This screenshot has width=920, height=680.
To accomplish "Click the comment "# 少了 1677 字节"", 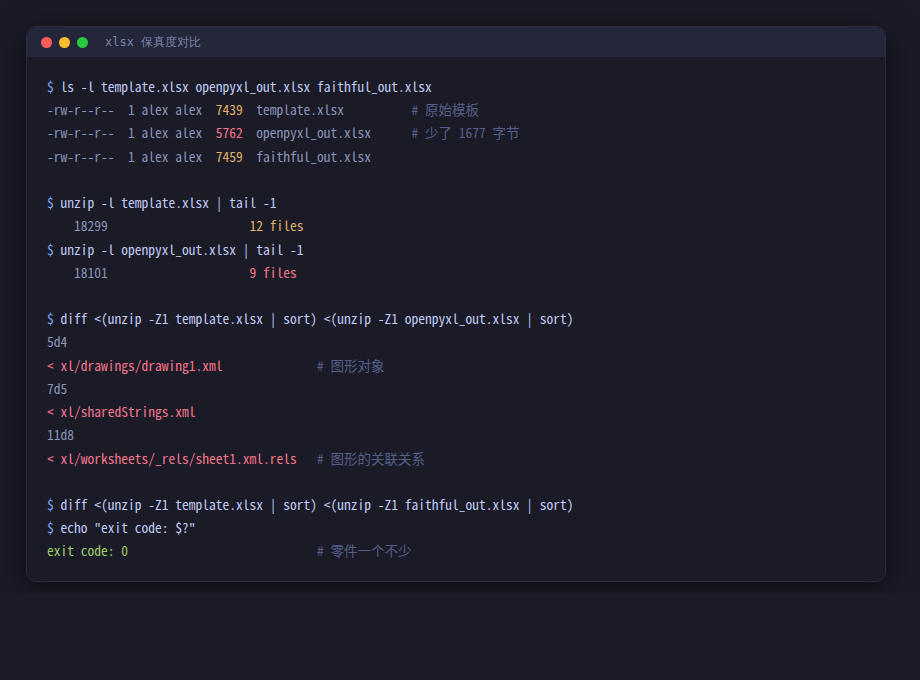I will (465, 134).
